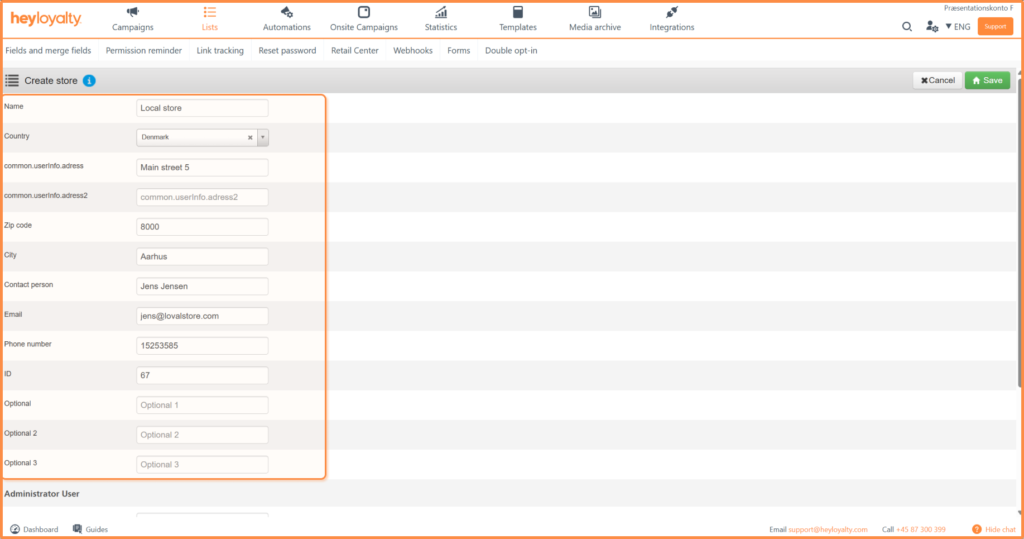Click the Media archive image icon
The height and width of the screenshot is (539, 1024).
coord(594,12)
